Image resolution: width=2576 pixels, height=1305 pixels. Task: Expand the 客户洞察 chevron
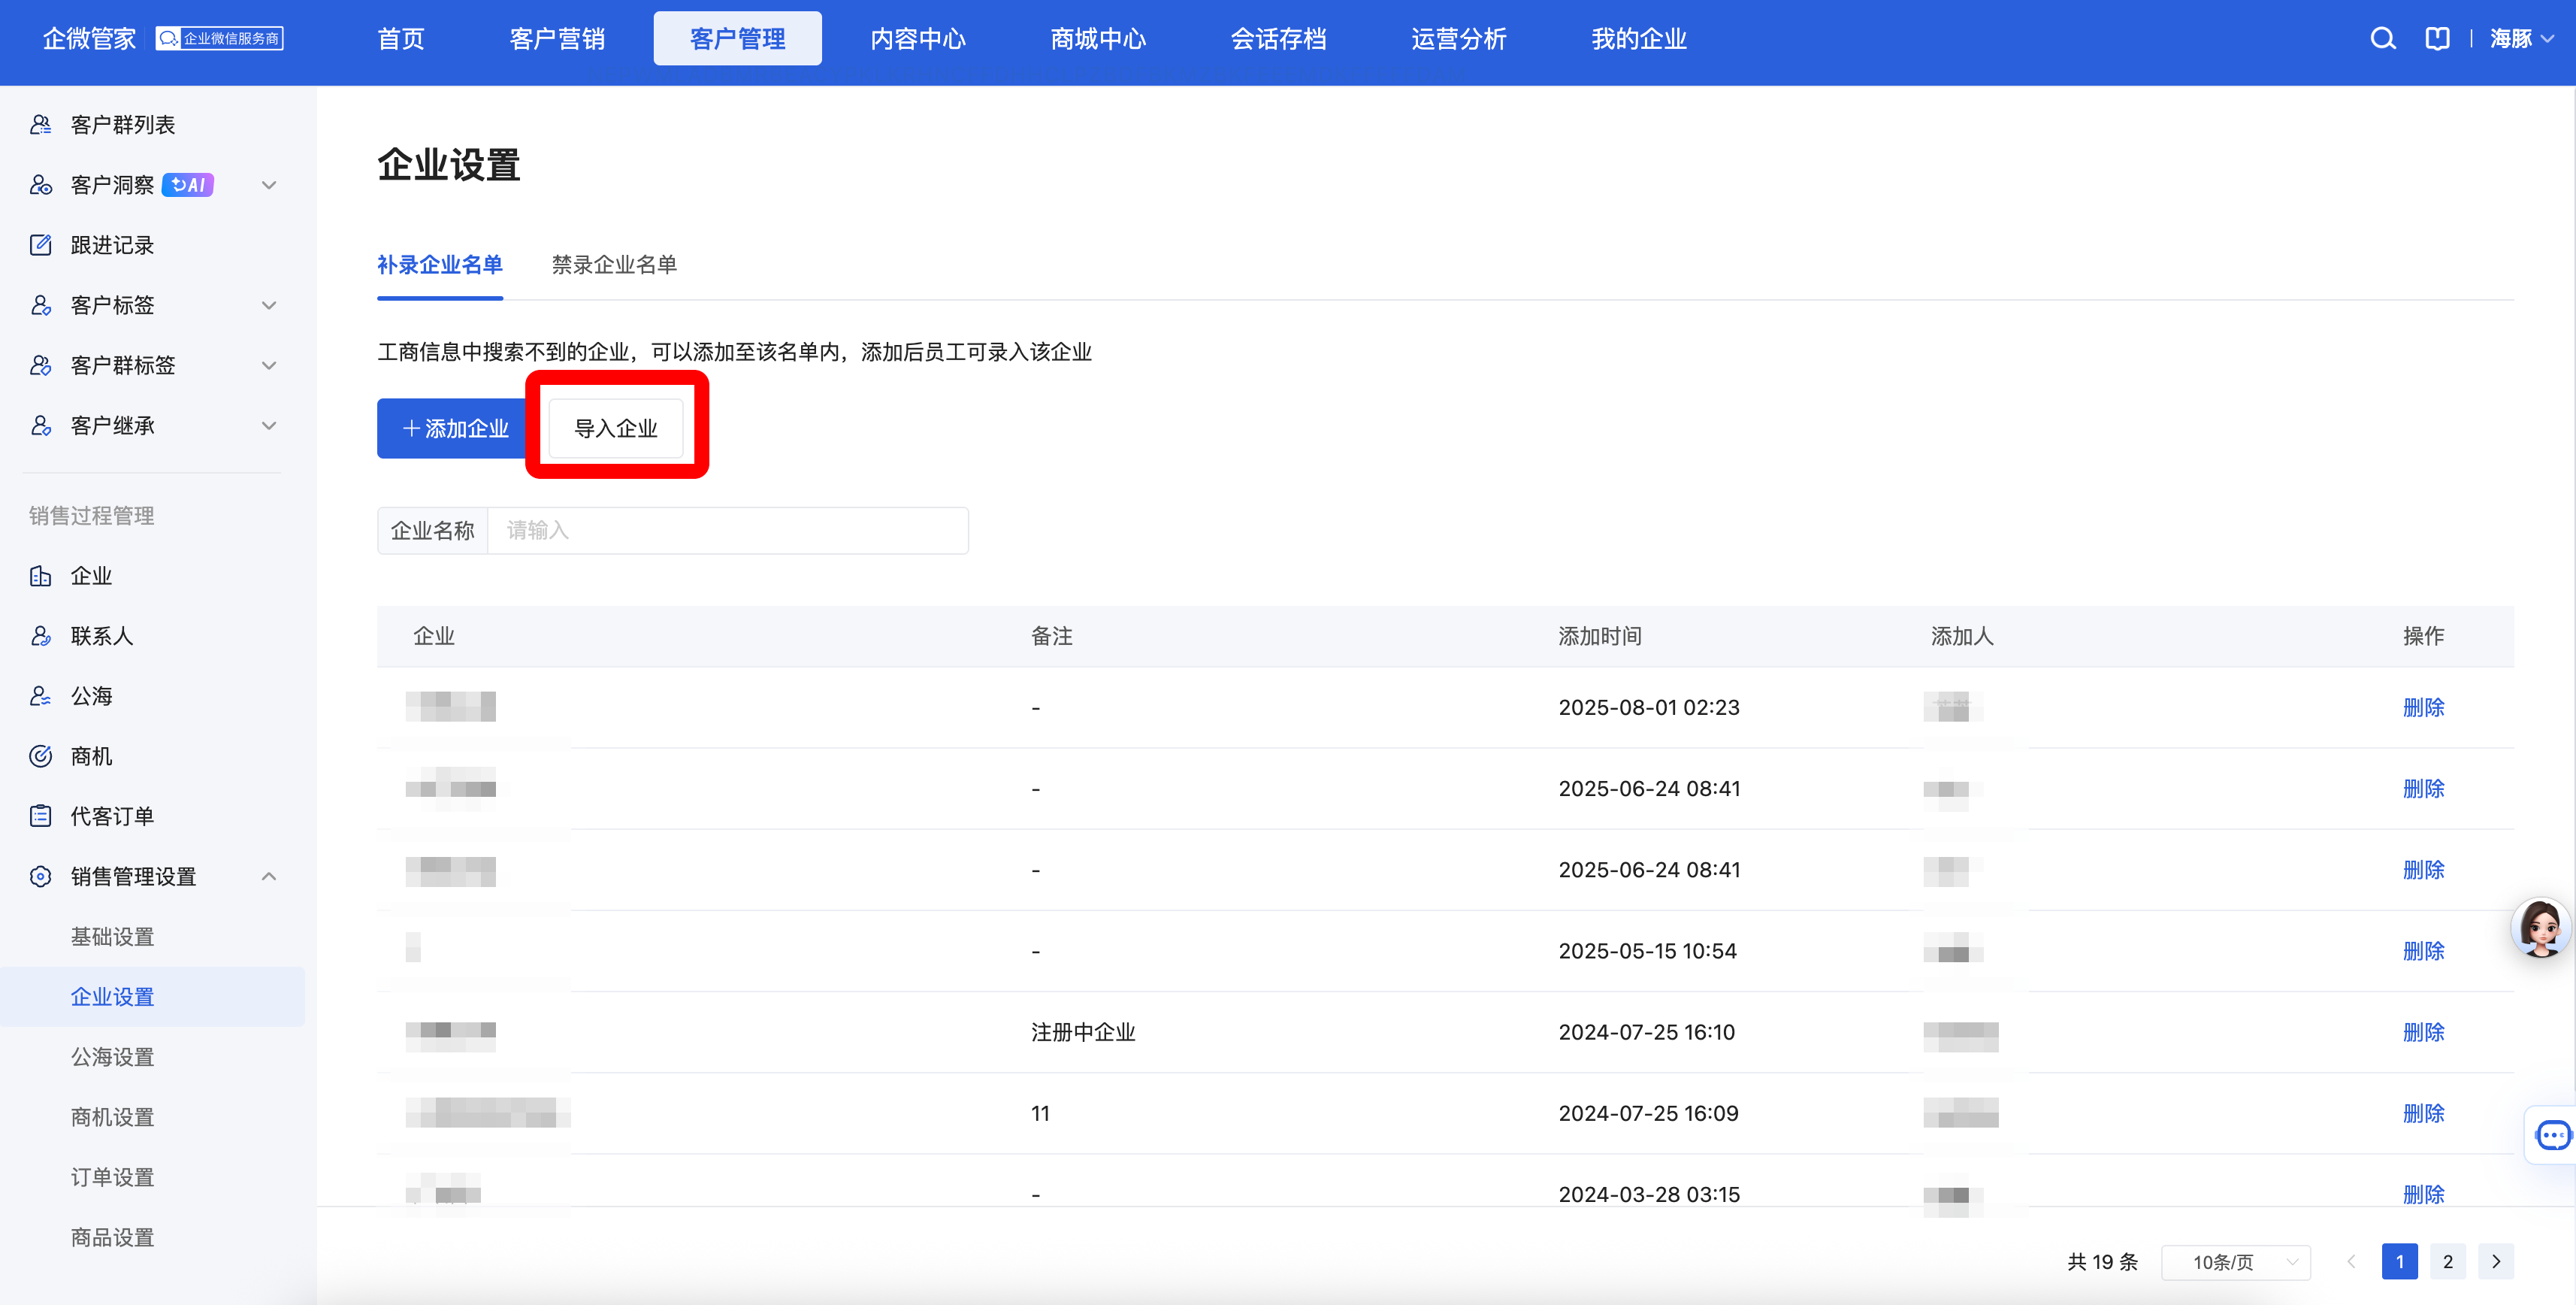(269, 185)
